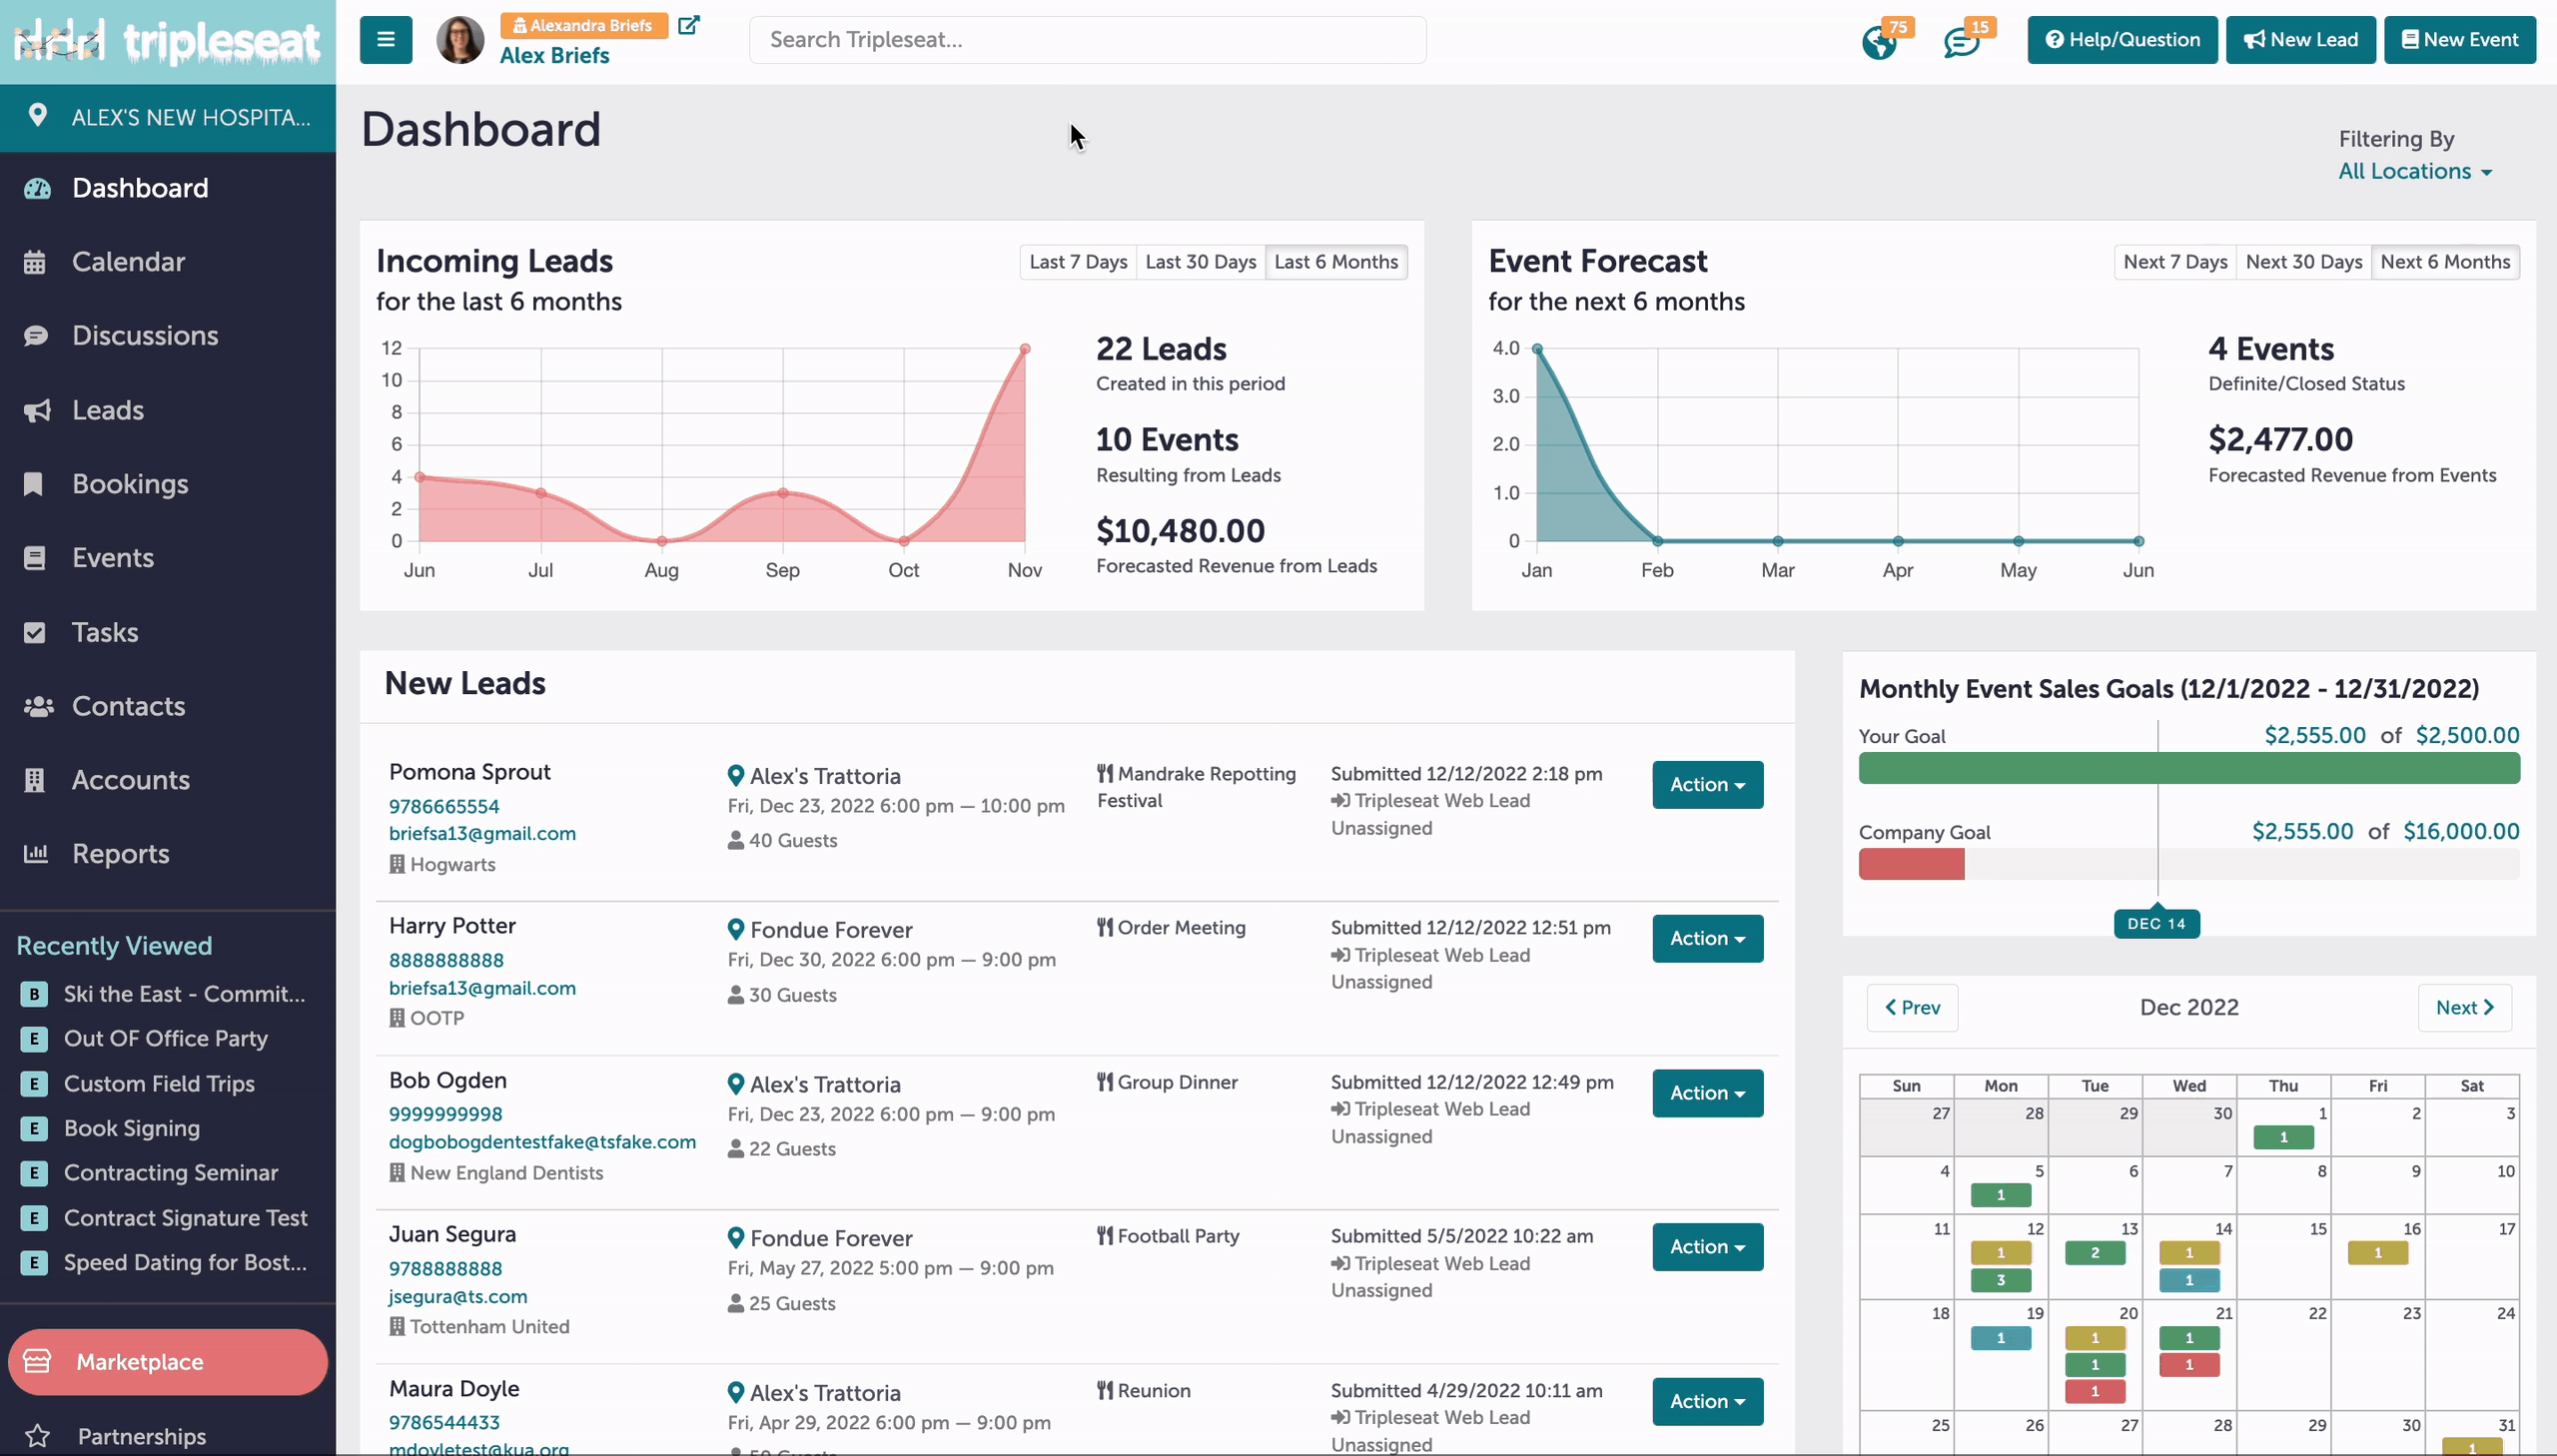
Task: Open the chat messages icon with 15 badge
Action: (x=1961, y=42)
